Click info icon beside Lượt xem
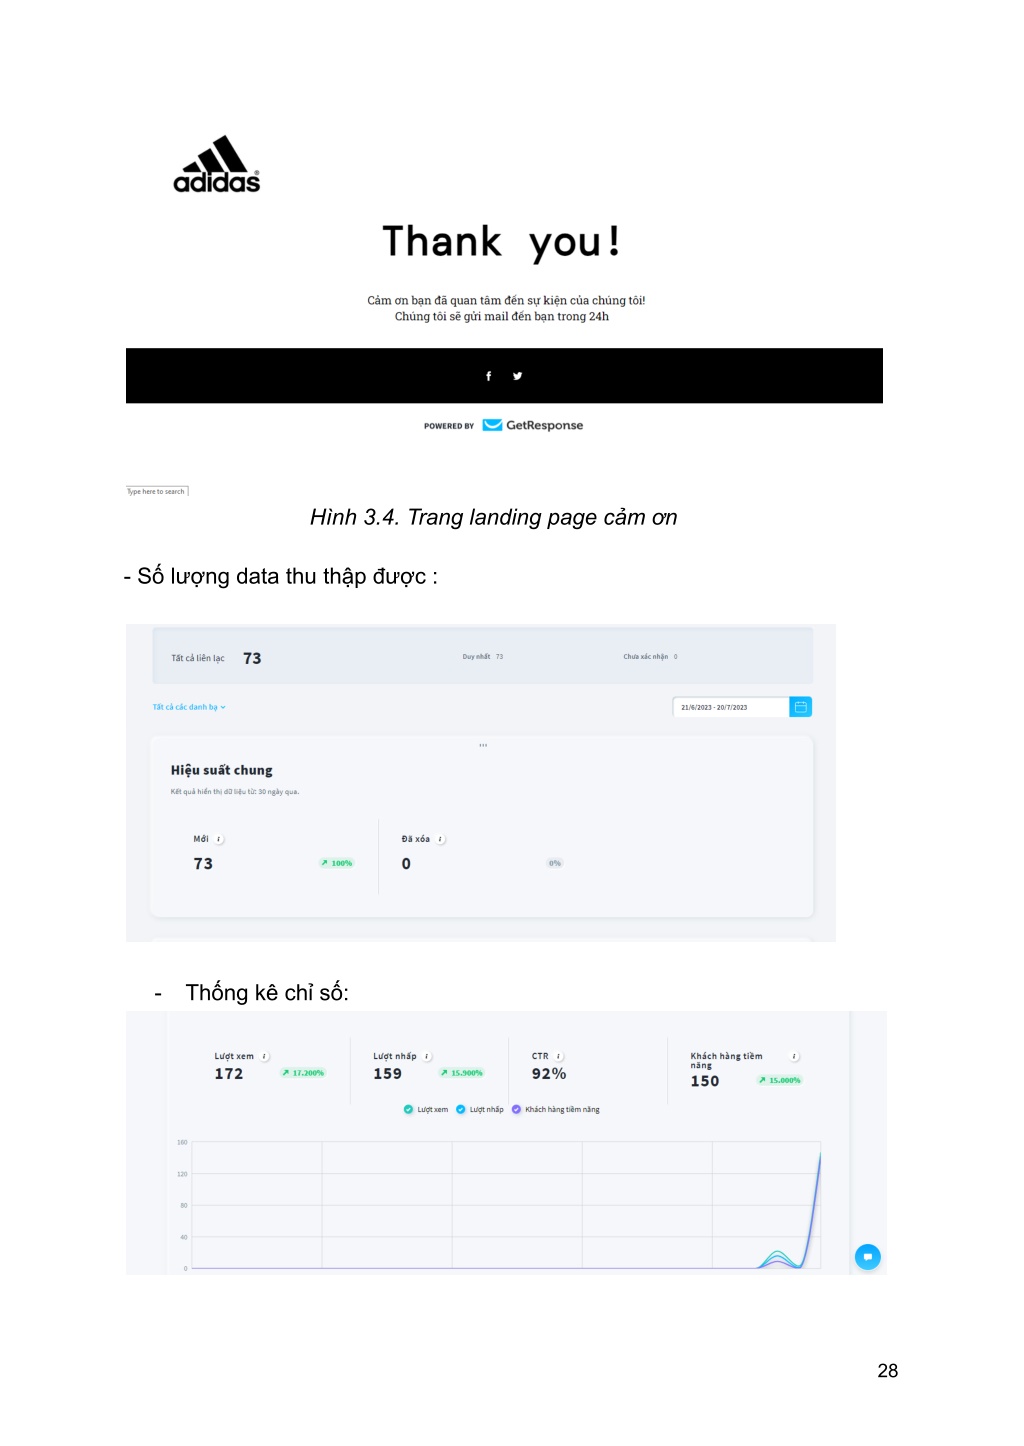The image size is (1024, 1446). pos(265,1057)
